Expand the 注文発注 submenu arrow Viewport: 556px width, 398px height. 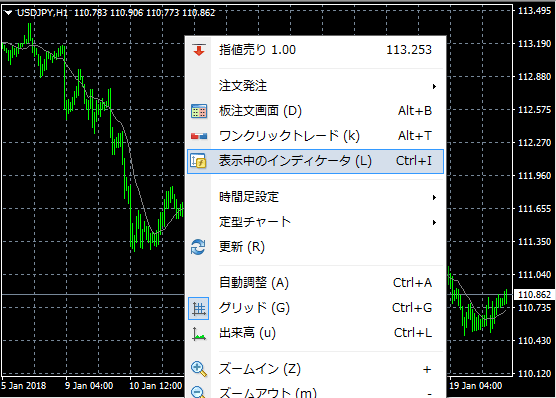(x=434, y=86)
